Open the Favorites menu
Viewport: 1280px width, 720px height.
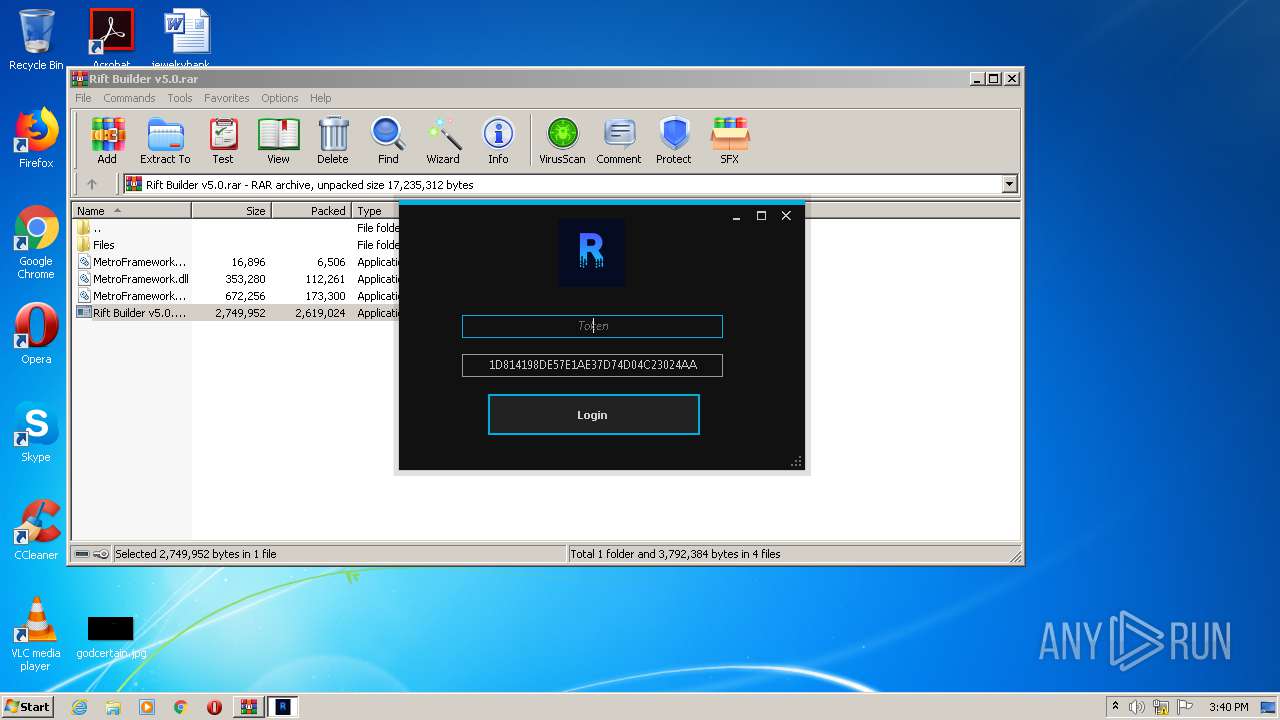pyautogui.click(x=227, y=98)
